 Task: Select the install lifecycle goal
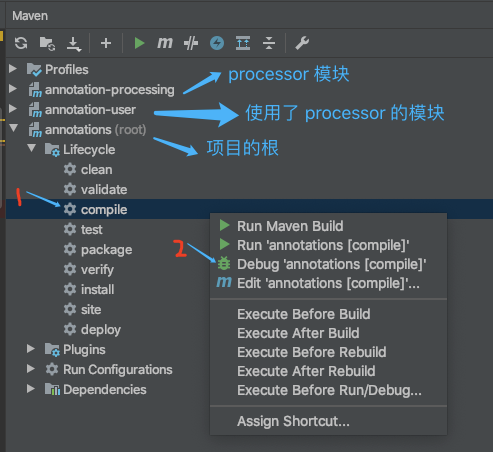[x=98, y=290]
